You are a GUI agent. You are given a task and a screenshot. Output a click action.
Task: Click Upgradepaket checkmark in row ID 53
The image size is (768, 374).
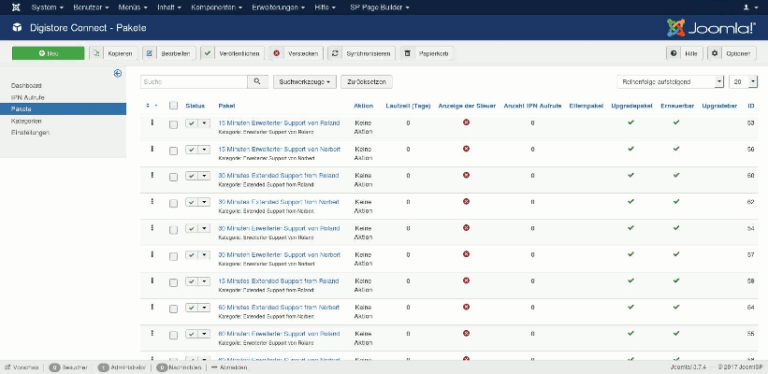[x=631, y=122]
